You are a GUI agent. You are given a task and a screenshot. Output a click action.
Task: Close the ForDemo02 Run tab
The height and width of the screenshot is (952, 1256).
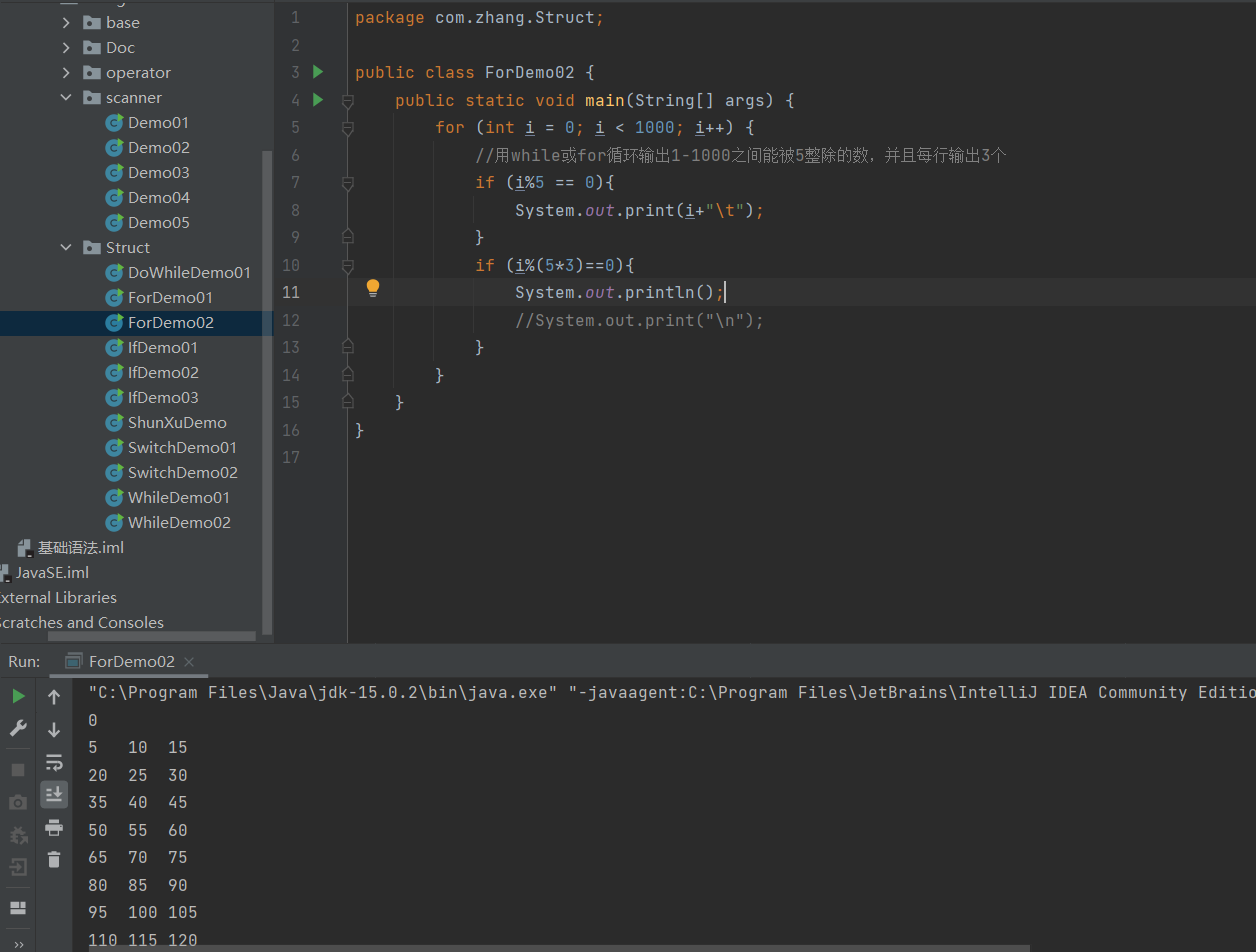[189, 662]
